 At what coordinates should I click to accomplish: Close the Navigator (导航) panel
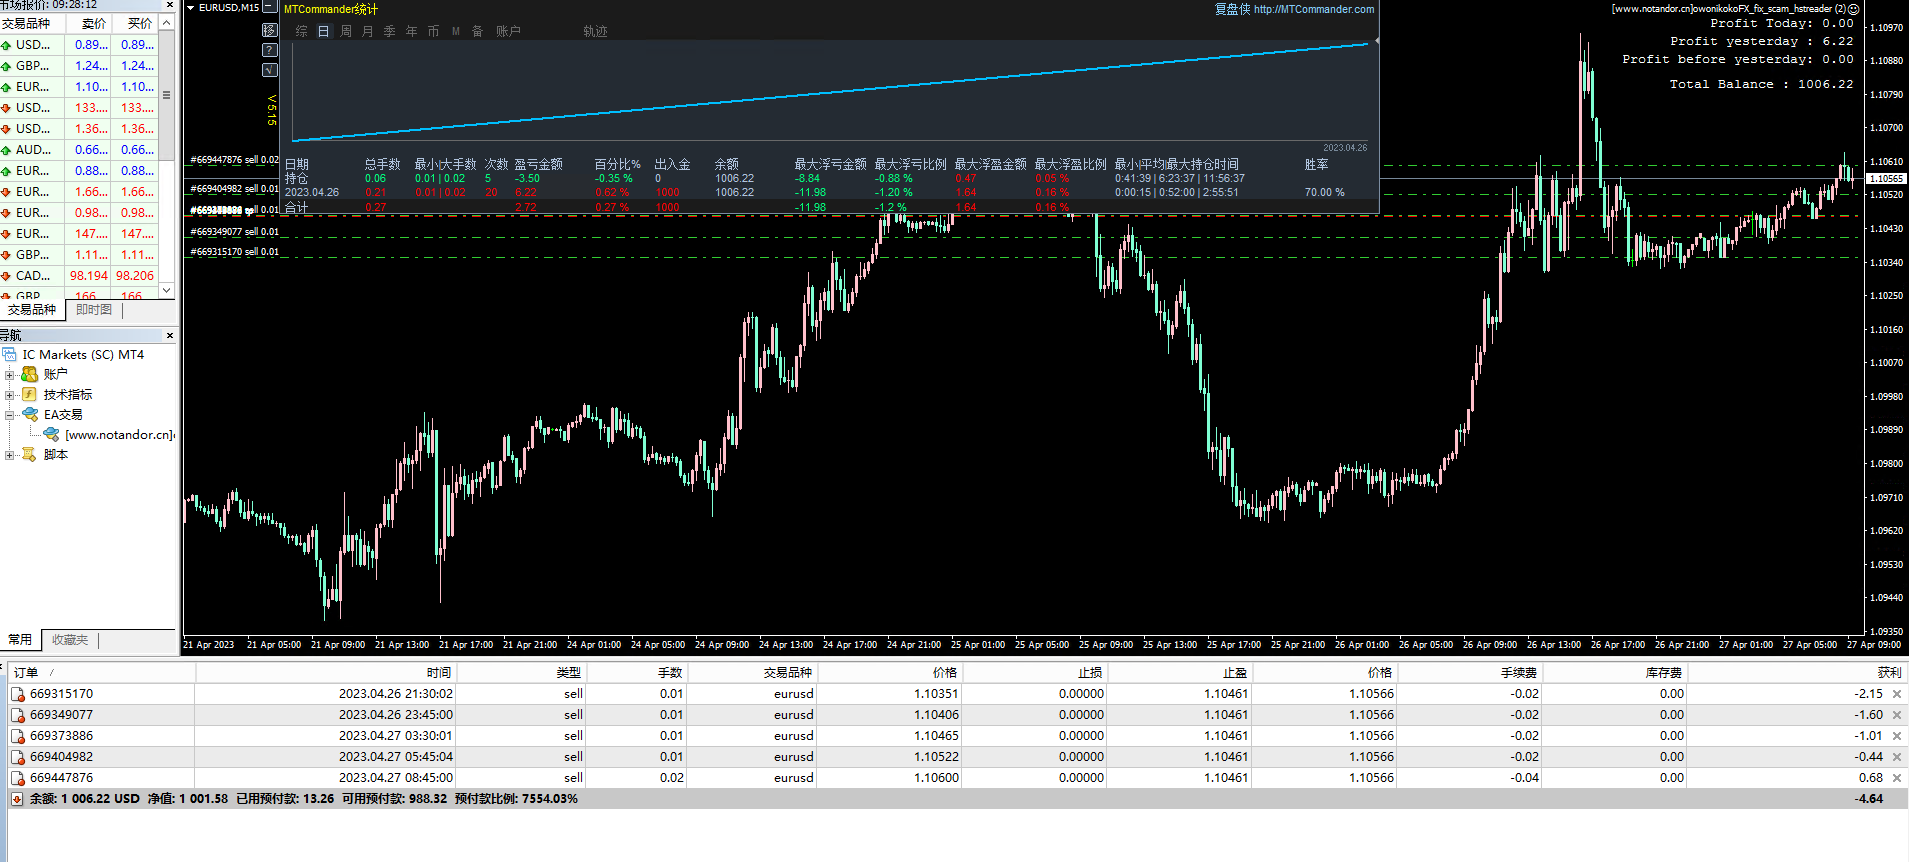click(170, 336)
